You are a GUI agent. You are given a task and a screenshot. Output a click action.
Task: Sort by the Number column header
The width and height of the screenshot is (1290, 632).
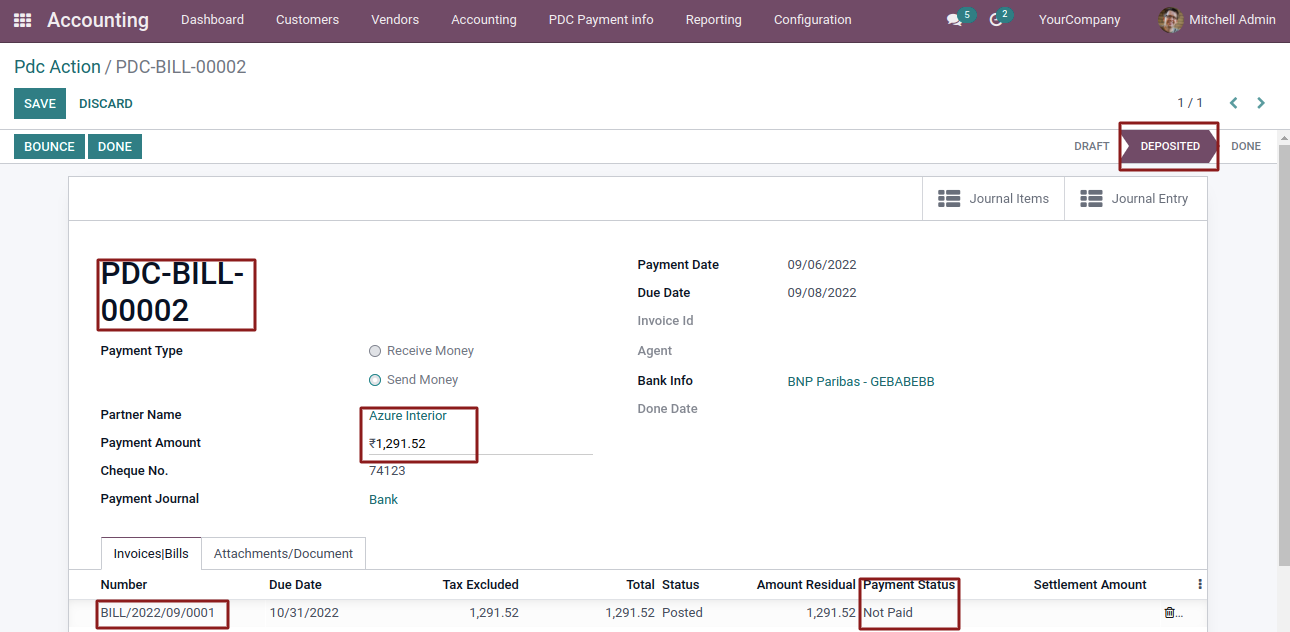pos(124,585)
